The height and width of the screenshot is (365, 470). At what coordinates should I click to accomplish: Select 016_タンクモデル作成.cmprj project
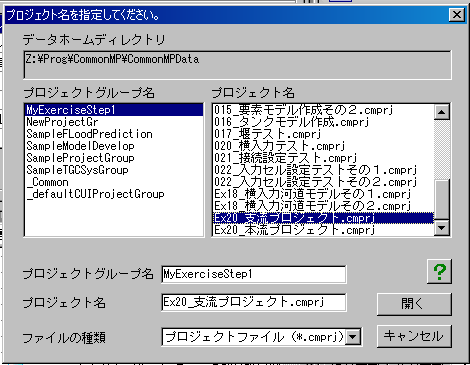pyautogui.click(x=323, y=122)
